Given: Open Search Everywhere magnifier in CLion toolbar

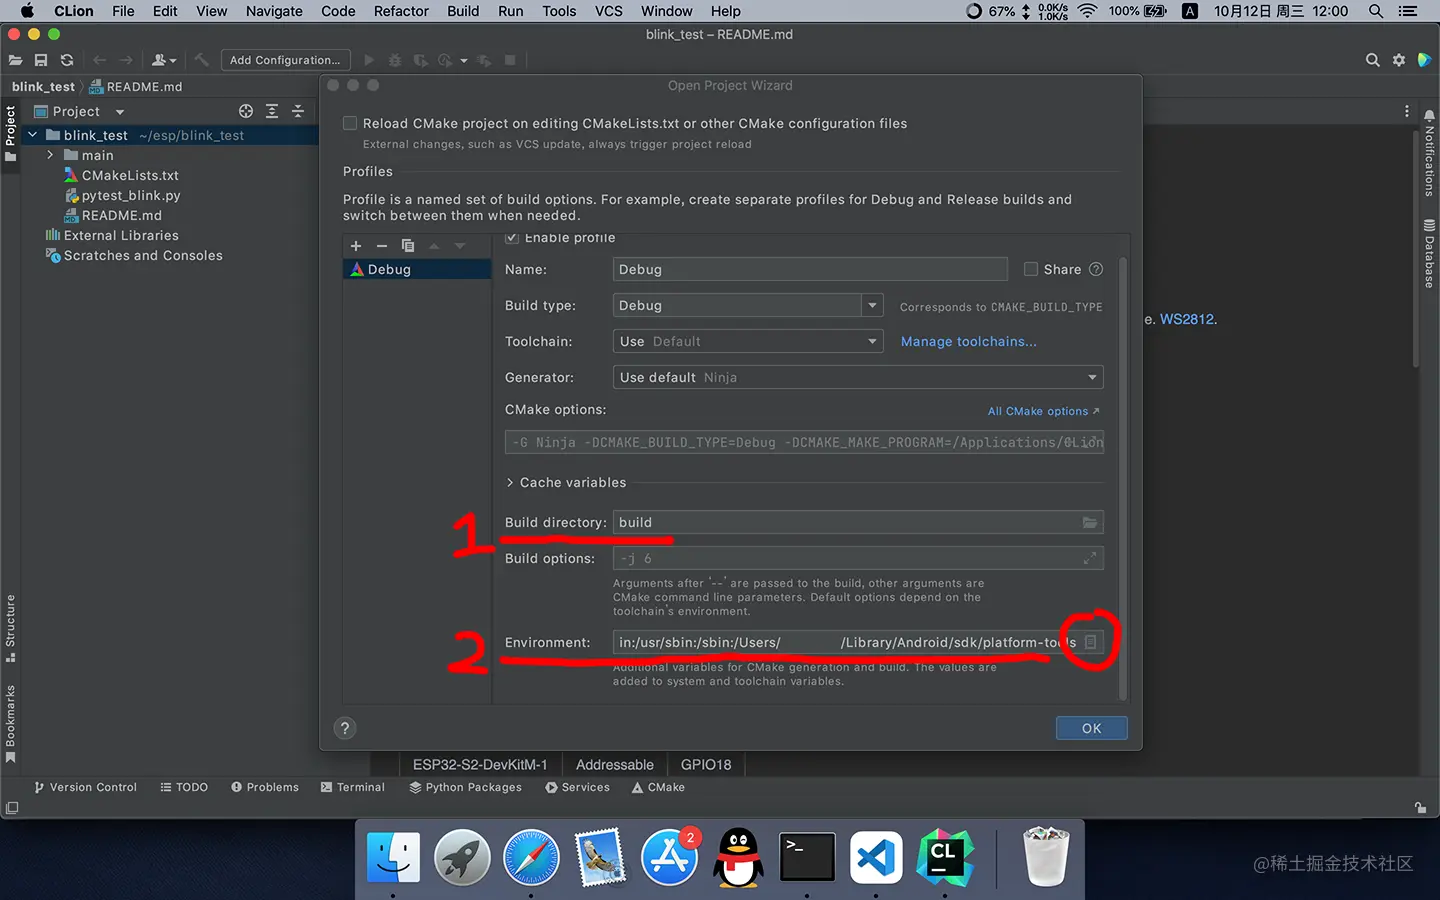Looking at the screenshot, I should click(1373, 60).
